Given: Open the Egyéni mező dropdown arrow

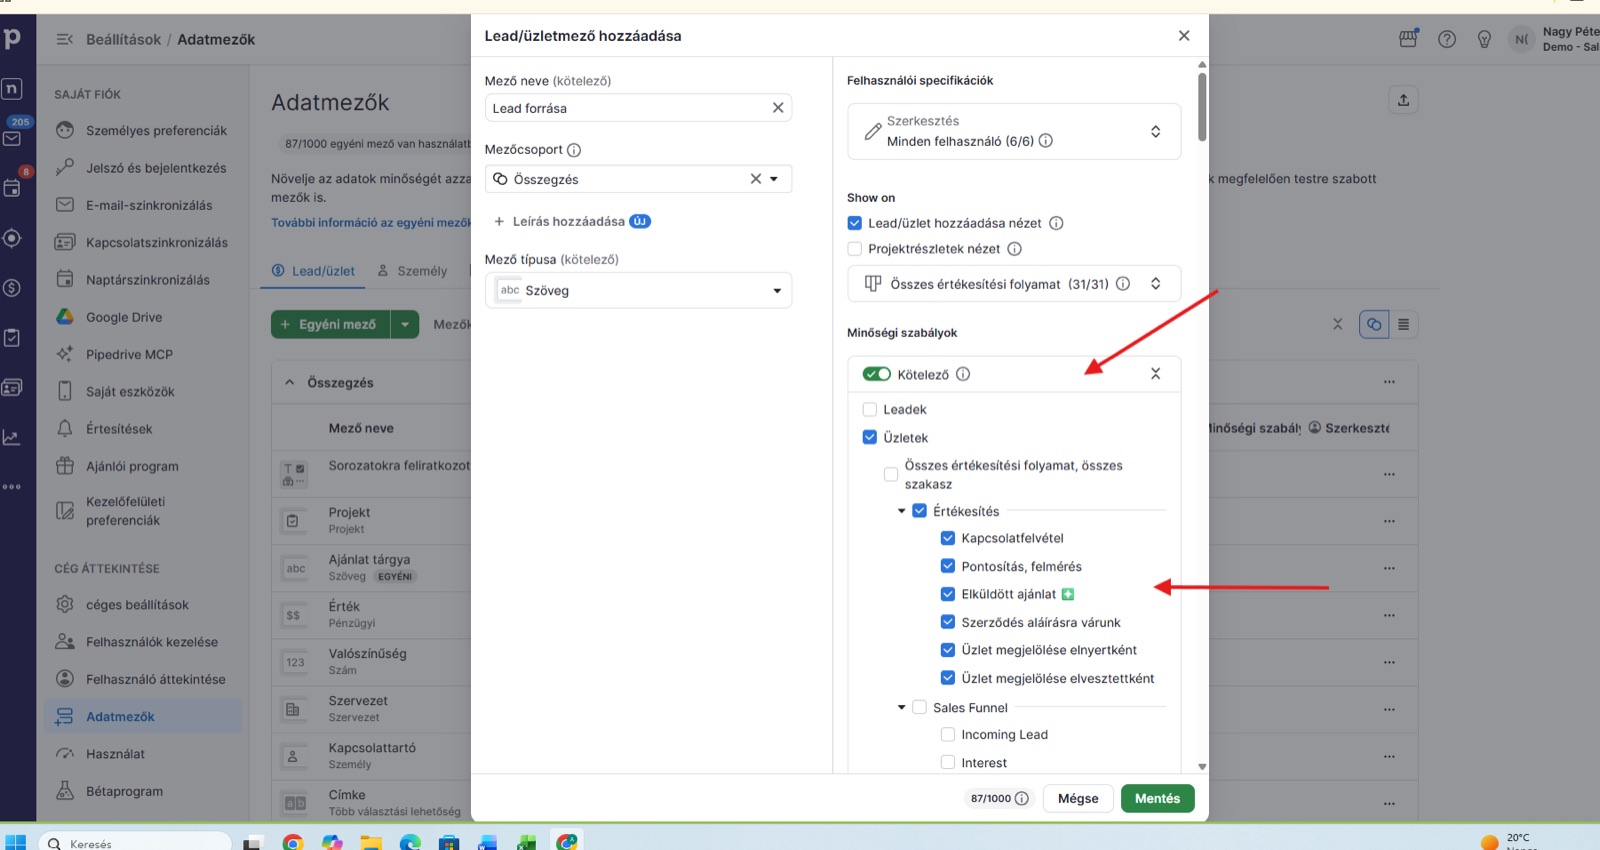Looking at the screenshot, I should 405,324.
